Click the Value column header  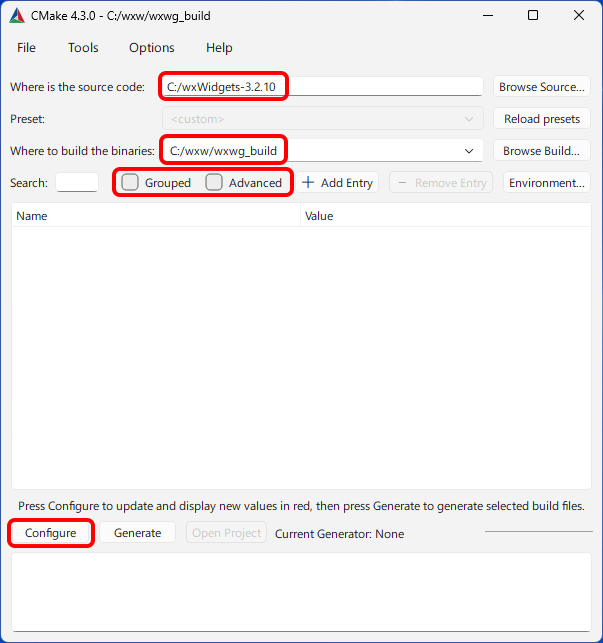(445, 216)
